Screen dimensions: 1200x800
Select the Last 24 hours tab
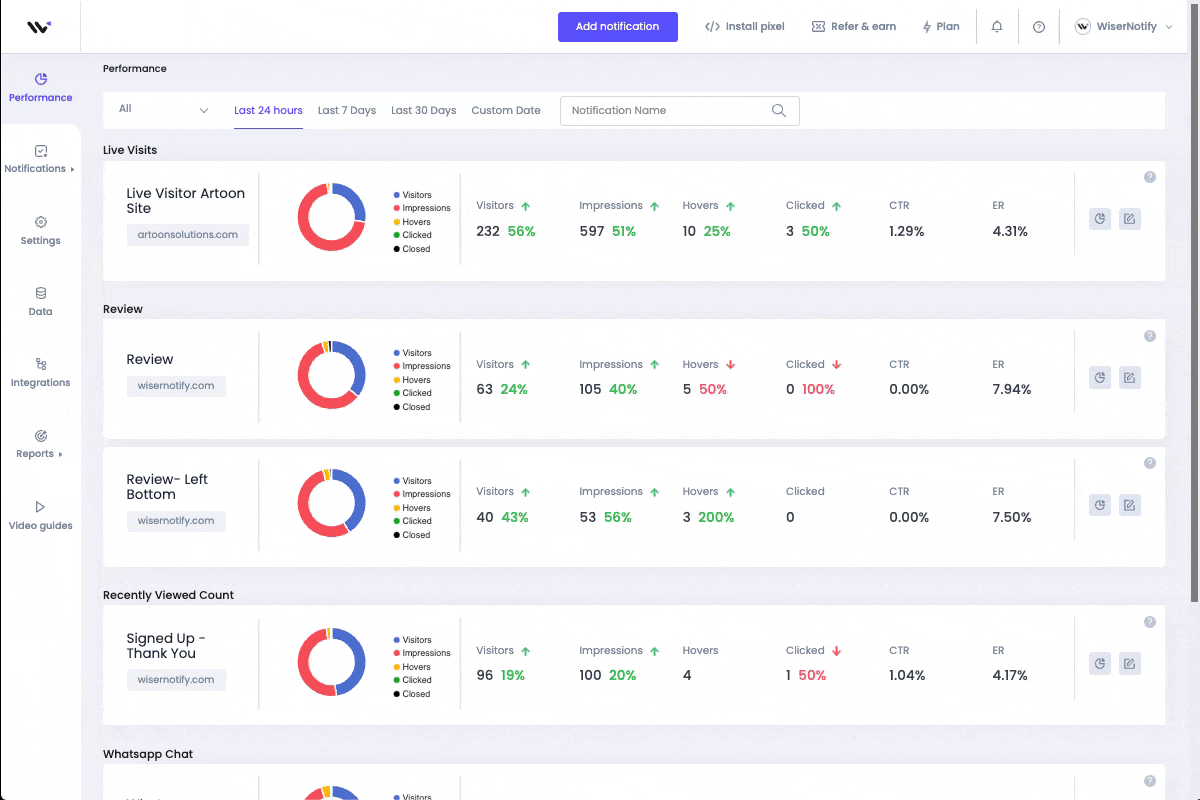(268, 111)
